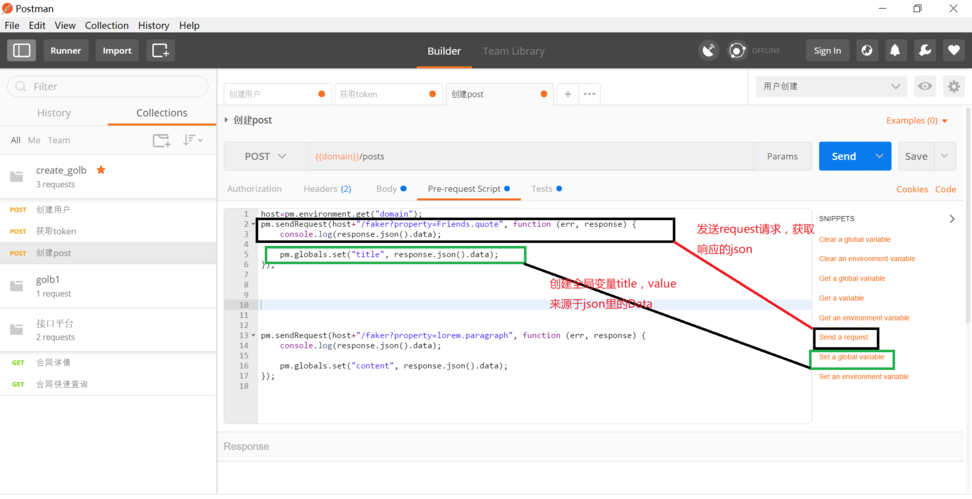The width and height of the screenshot is (972, 499).
Task: Expand the 创建post request title triangle
Action: coord(226,120)
